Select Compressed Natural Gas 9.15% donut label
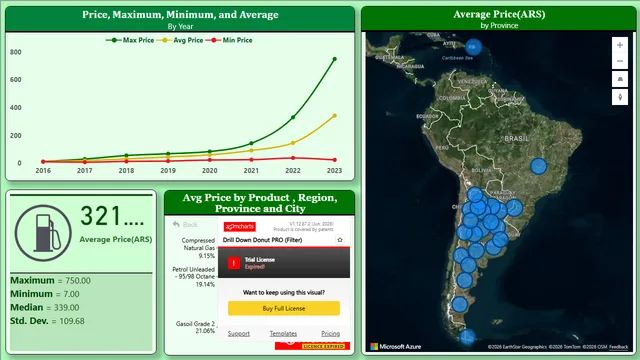This screenshot has height=360, width=640. pos(198,248)
